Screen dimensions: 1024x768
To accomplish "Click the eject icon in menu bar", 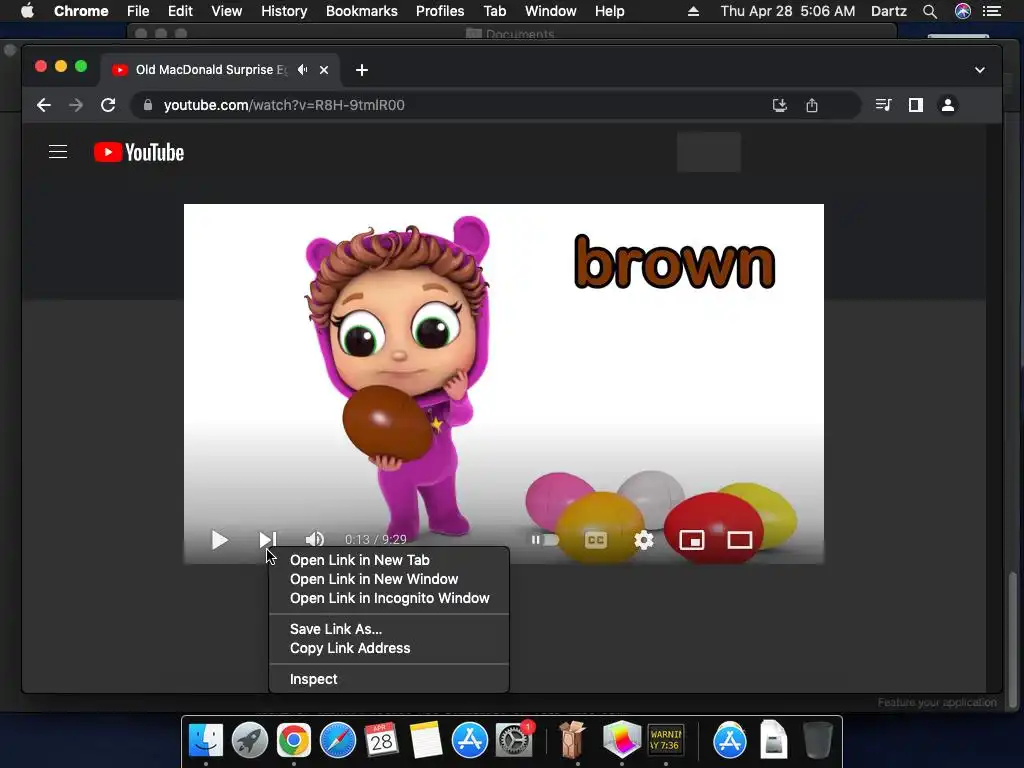I will pos(694,11).
